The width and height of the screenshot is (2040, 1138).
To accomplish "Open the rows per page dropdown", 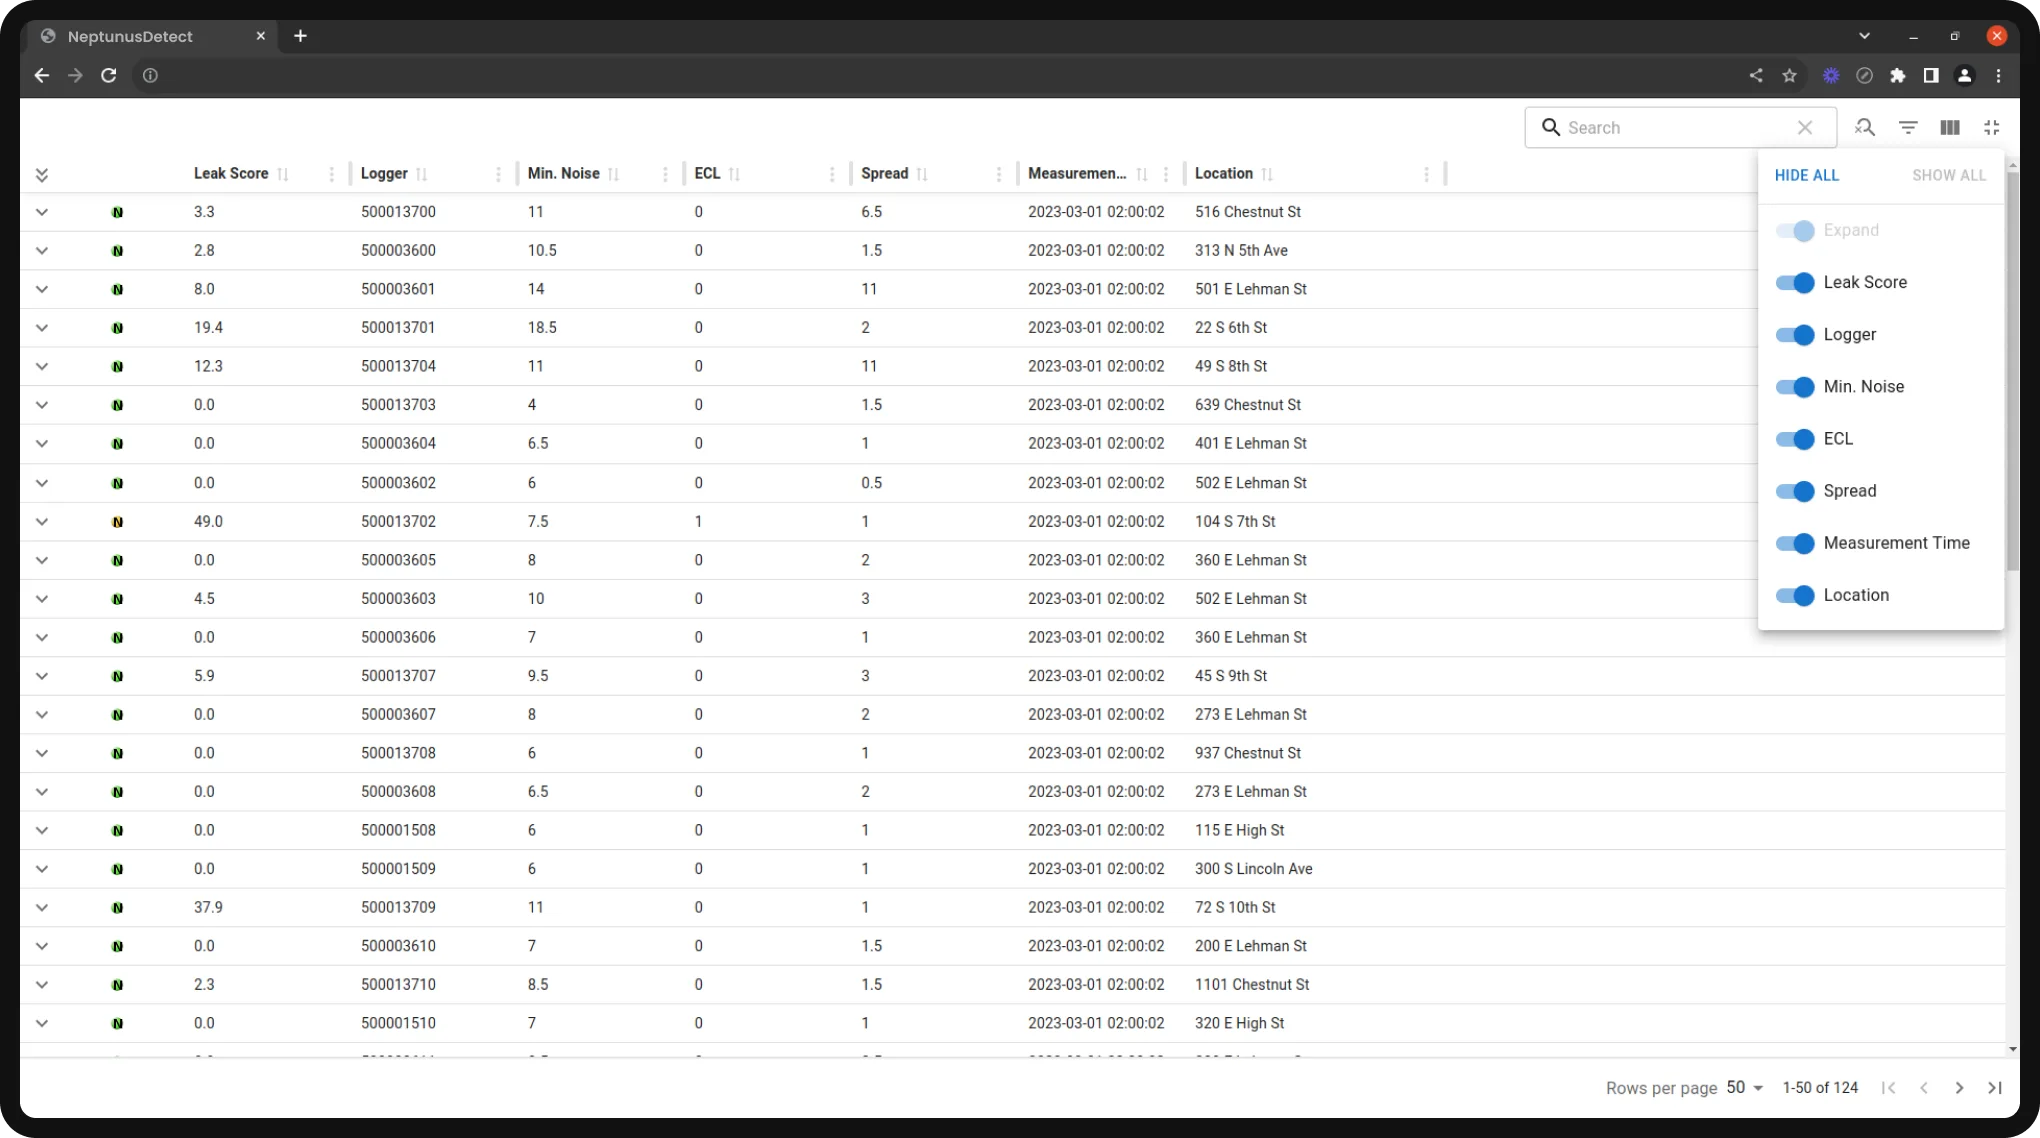I will tap(1745, 1088).
